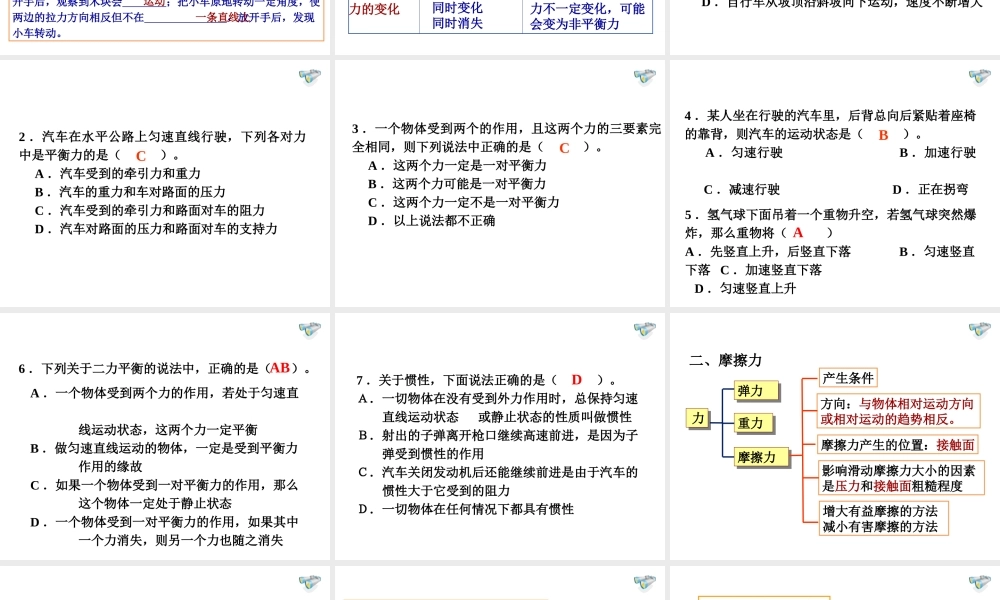
Task: Click option C 这两个力一定不是一对平衡力
Action: pos(464,203)
